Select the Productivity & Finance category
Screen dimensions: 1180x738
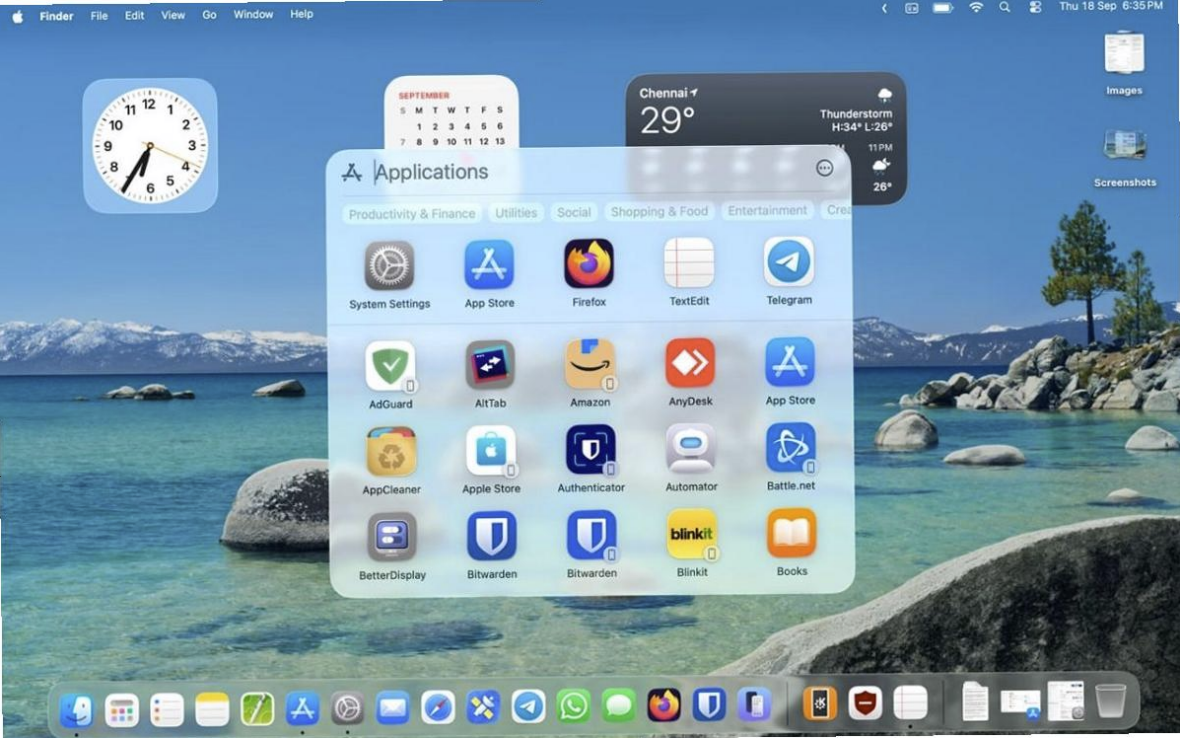tap(412, 214)
